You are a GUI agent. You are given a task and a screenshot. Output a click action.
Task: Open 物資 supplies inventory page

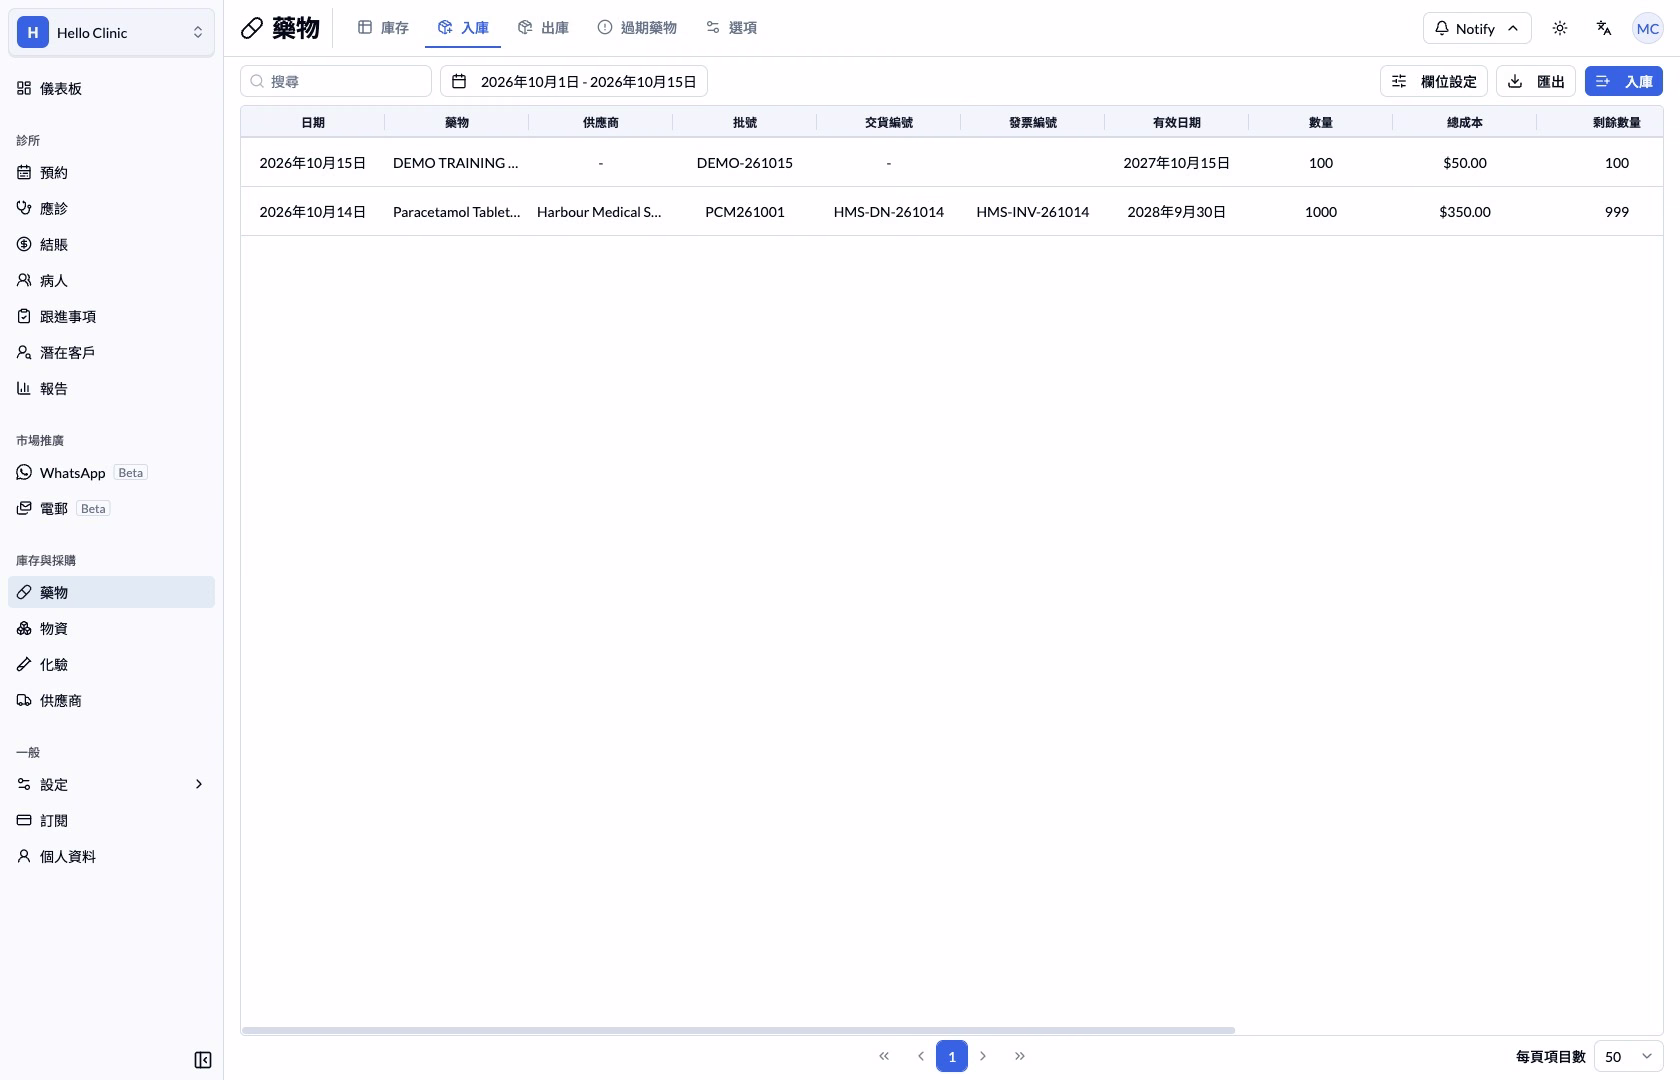(111, 628)
